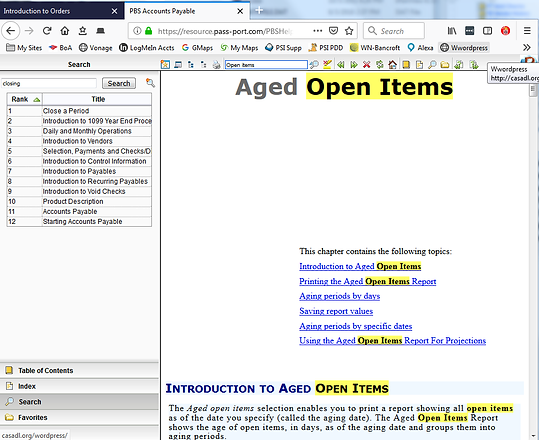
Task: Open the Favorites pane
Action: pos(79,417)
